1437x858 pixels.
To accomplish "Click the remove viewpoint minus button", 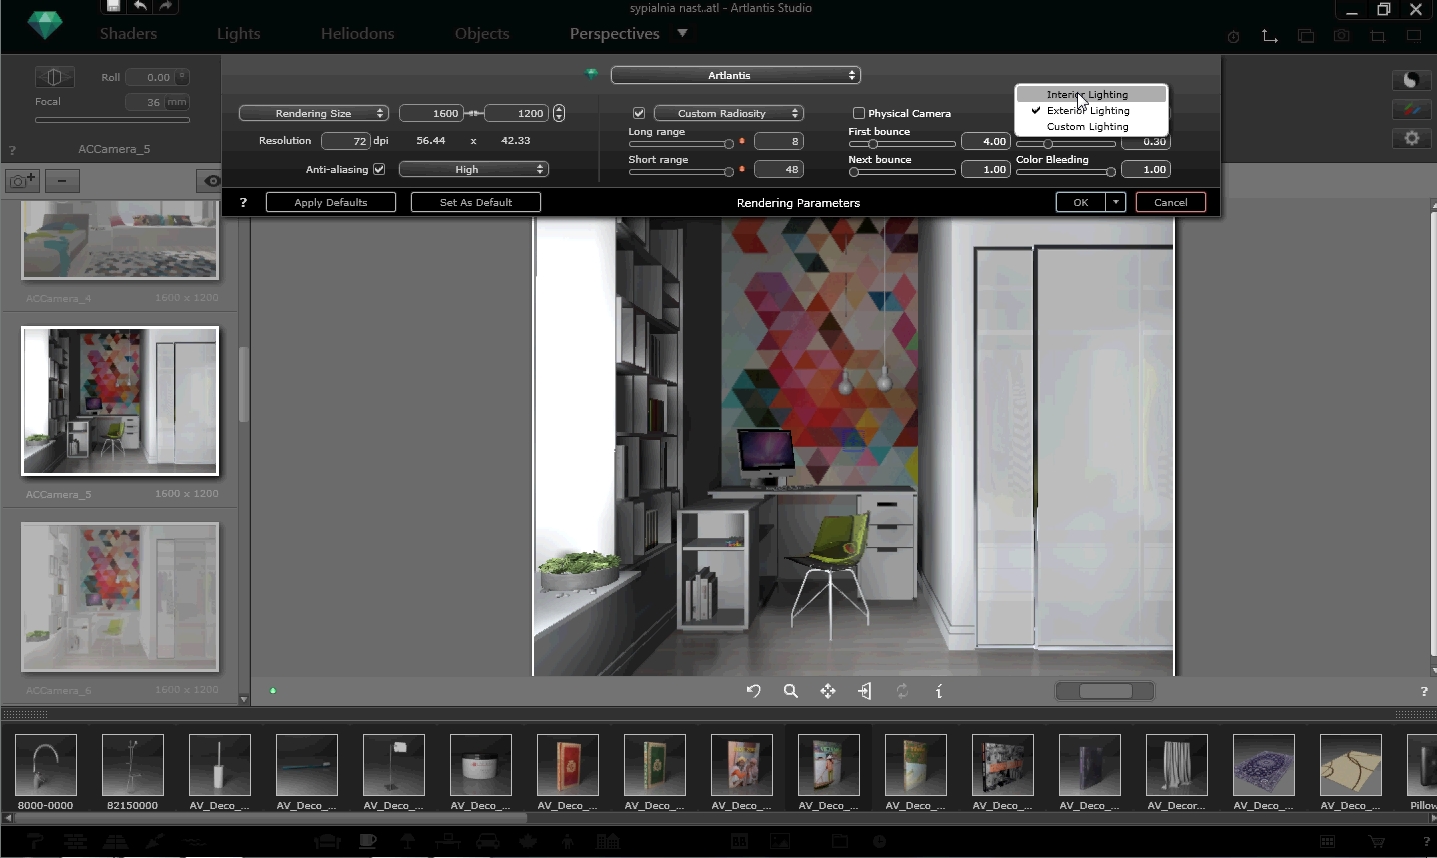I will point(62,181).
